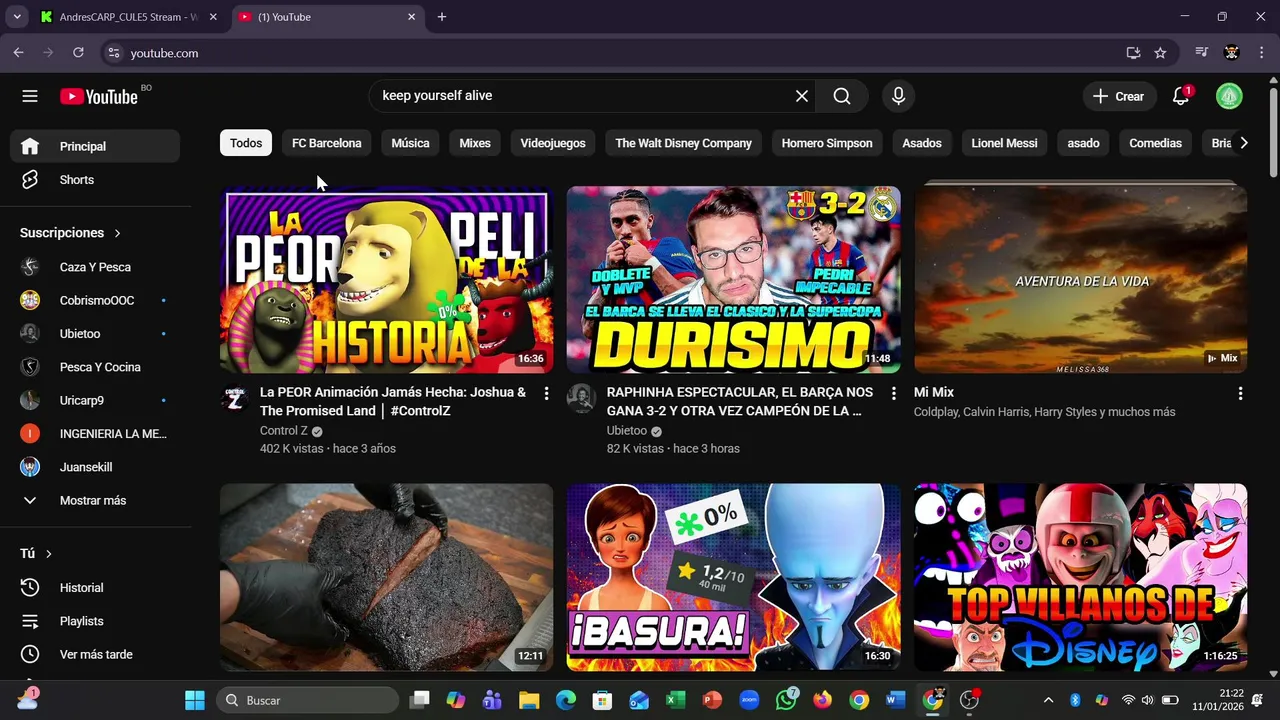The image size is (1280, 720).
Task: Bookmark this page with the star
Action: (x=1160, y=53)
